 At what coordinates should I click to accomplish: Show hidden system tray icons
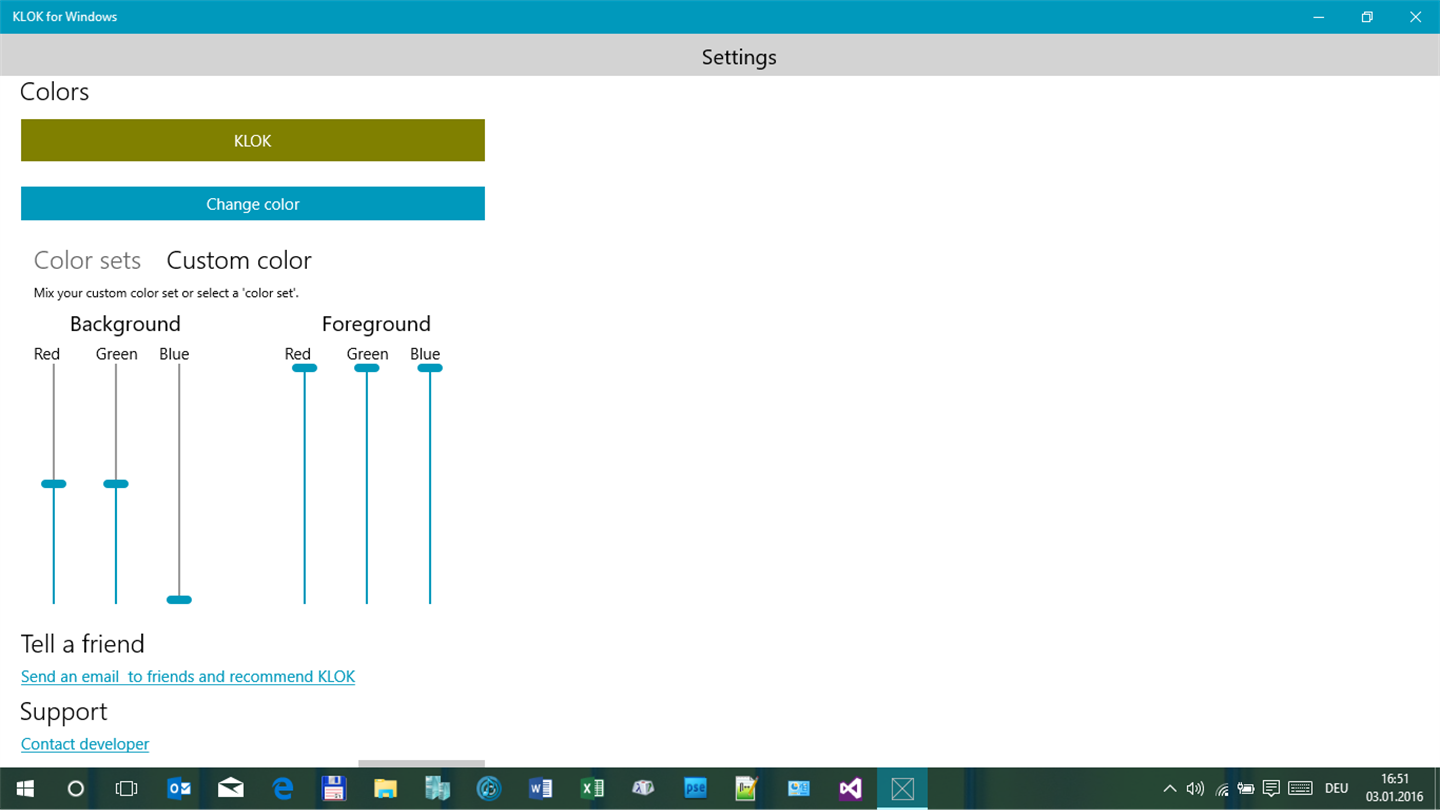1169,789
